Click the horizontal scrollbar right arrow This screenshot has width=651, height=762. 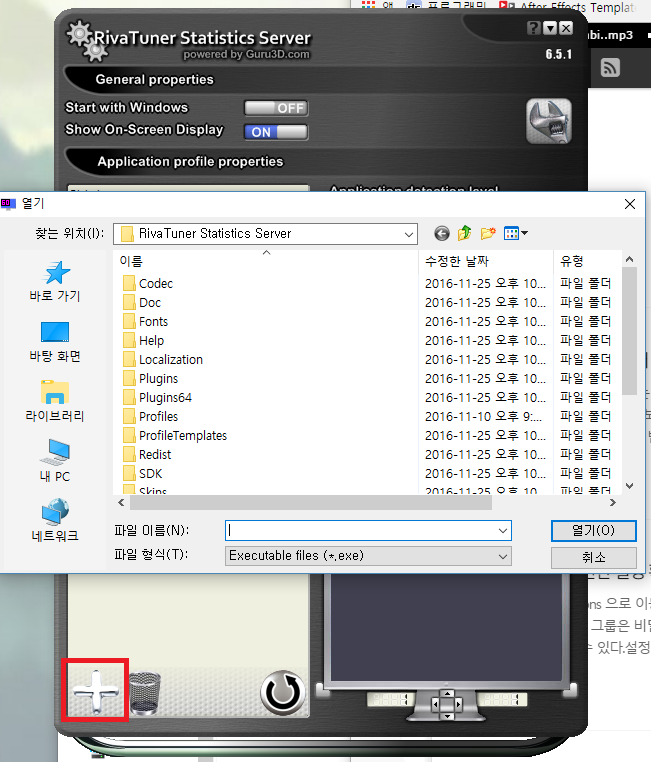613,502
